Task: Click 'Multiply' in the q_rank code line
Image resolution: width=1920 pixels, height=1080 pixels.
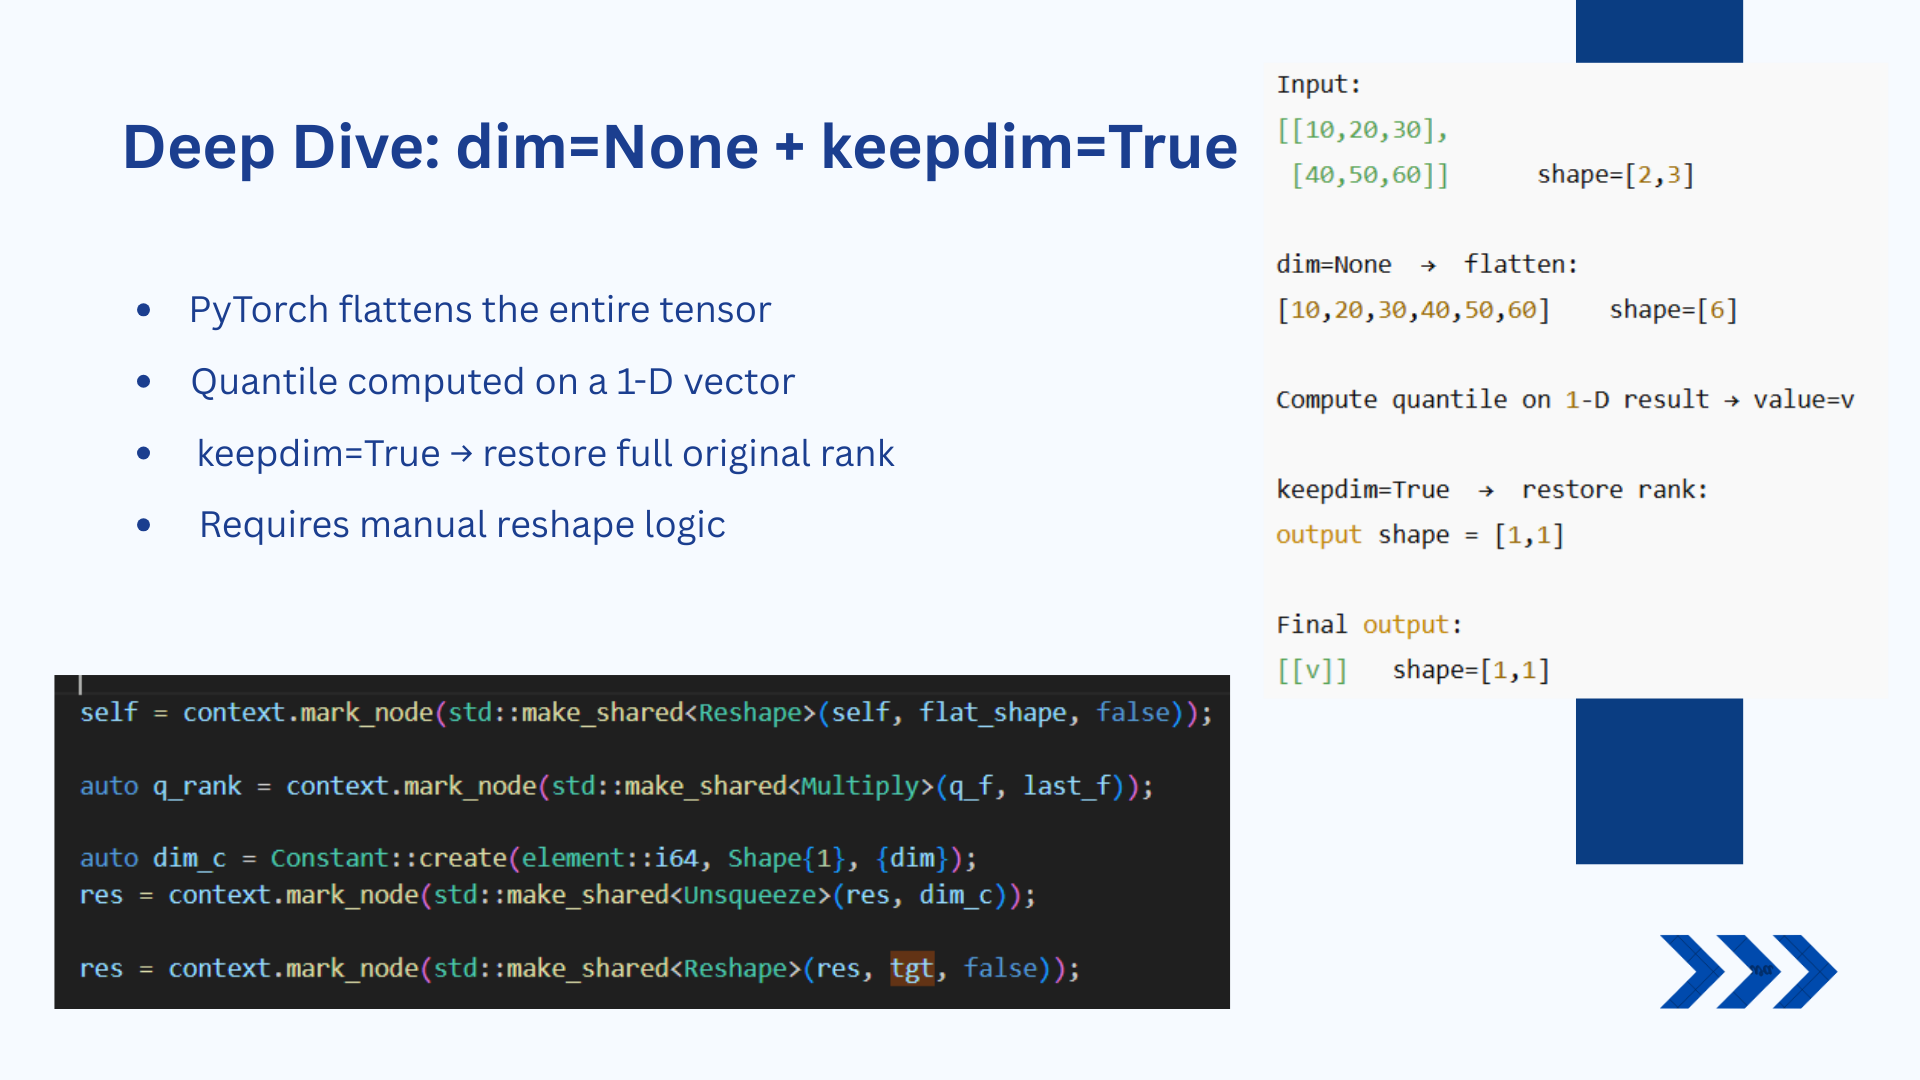Action: point(859,786)
